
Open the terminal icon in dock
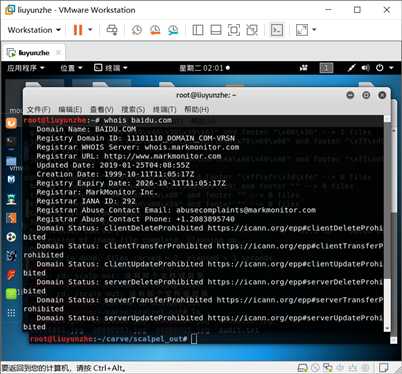[x=11, y=141]
